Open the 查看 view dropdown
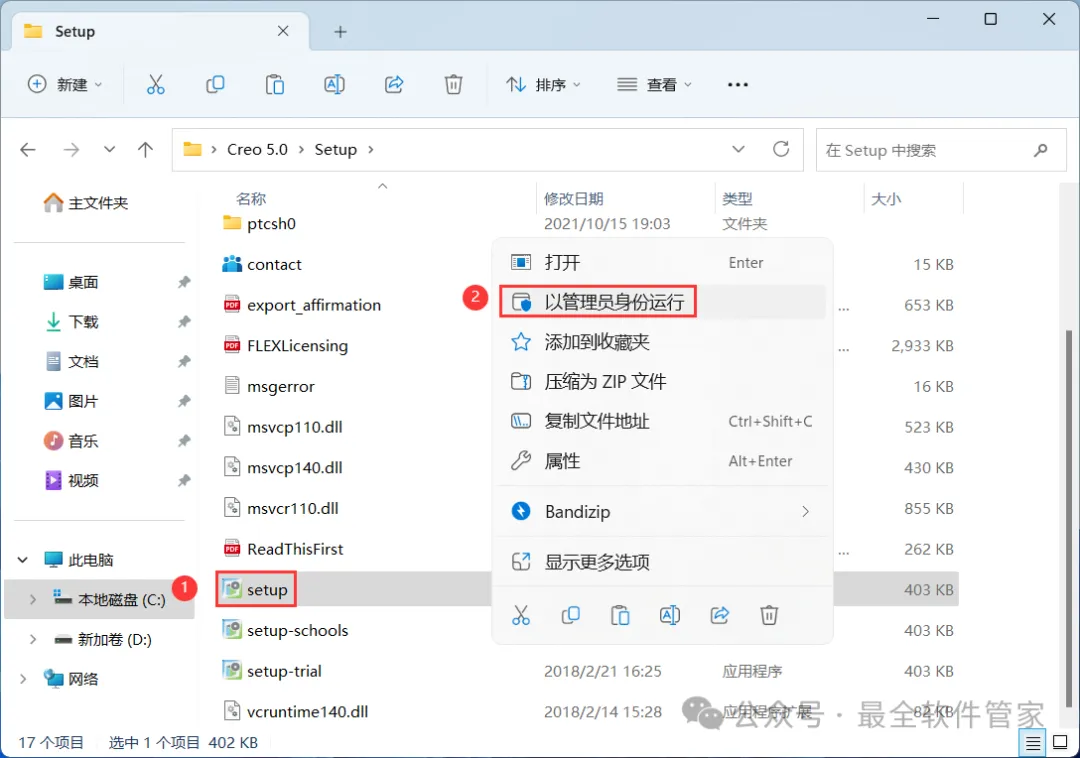 654,85
